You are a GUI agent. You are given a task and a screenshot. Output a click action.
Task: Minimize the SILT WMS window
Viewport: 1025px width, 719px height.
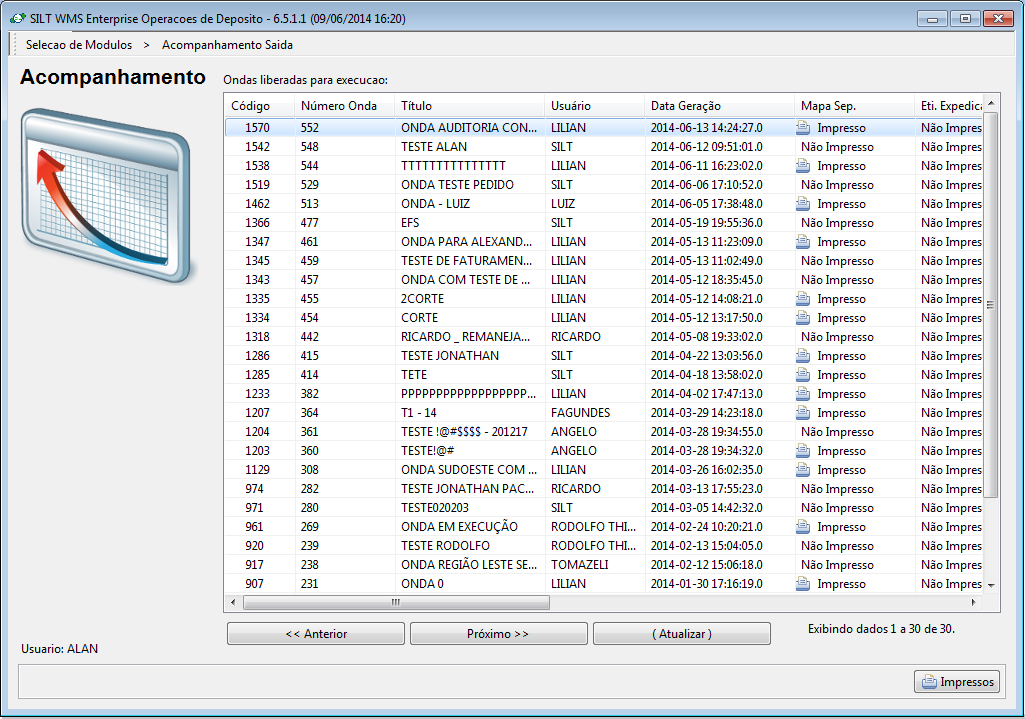tap(932, 18)
